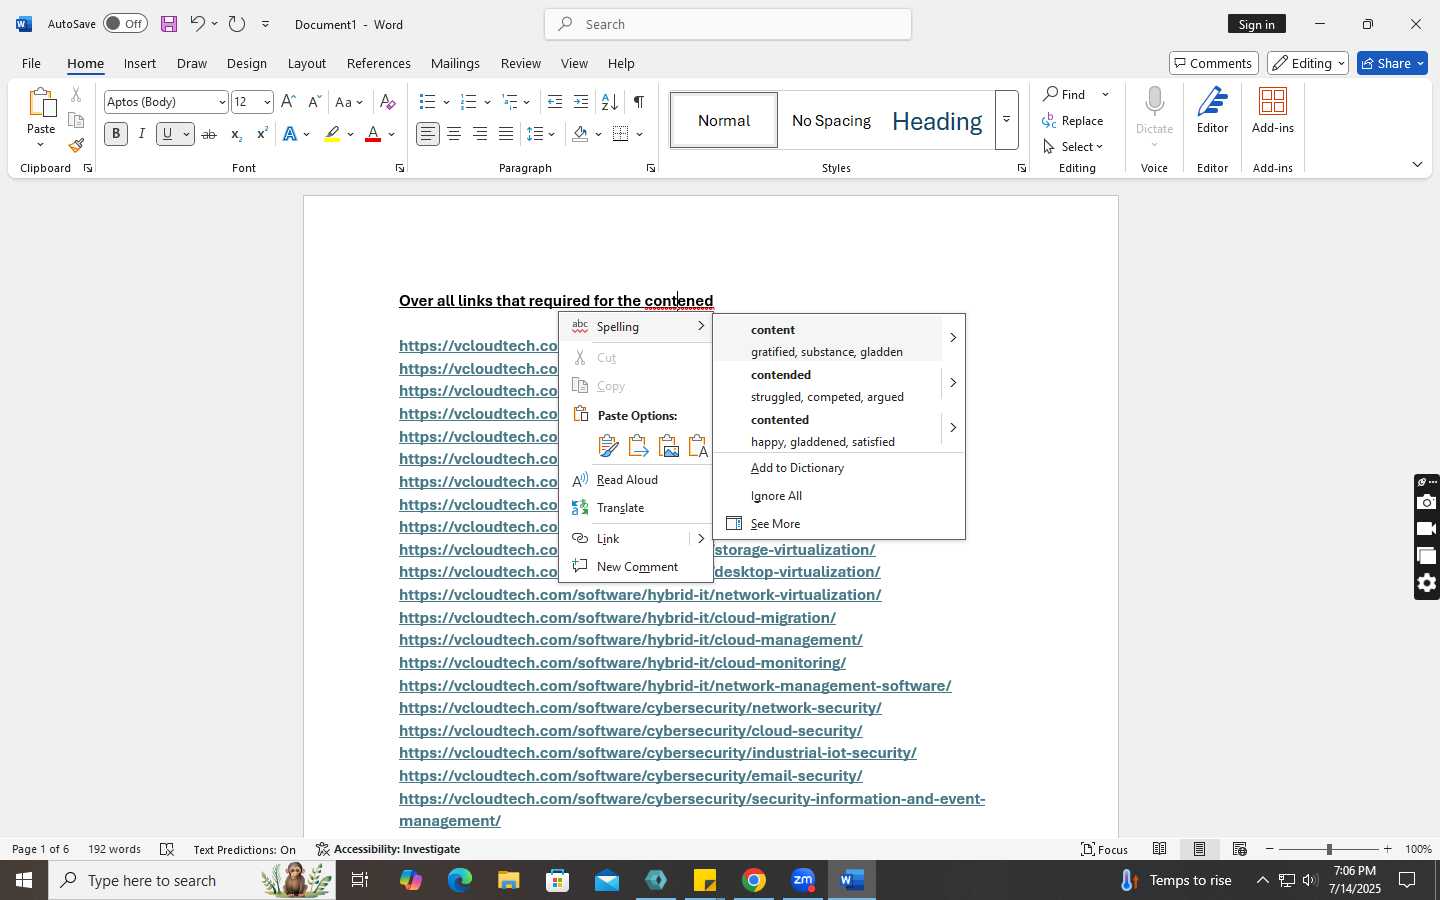
Task: Open File Explorer from the taskbar
Action: point(509,880)
